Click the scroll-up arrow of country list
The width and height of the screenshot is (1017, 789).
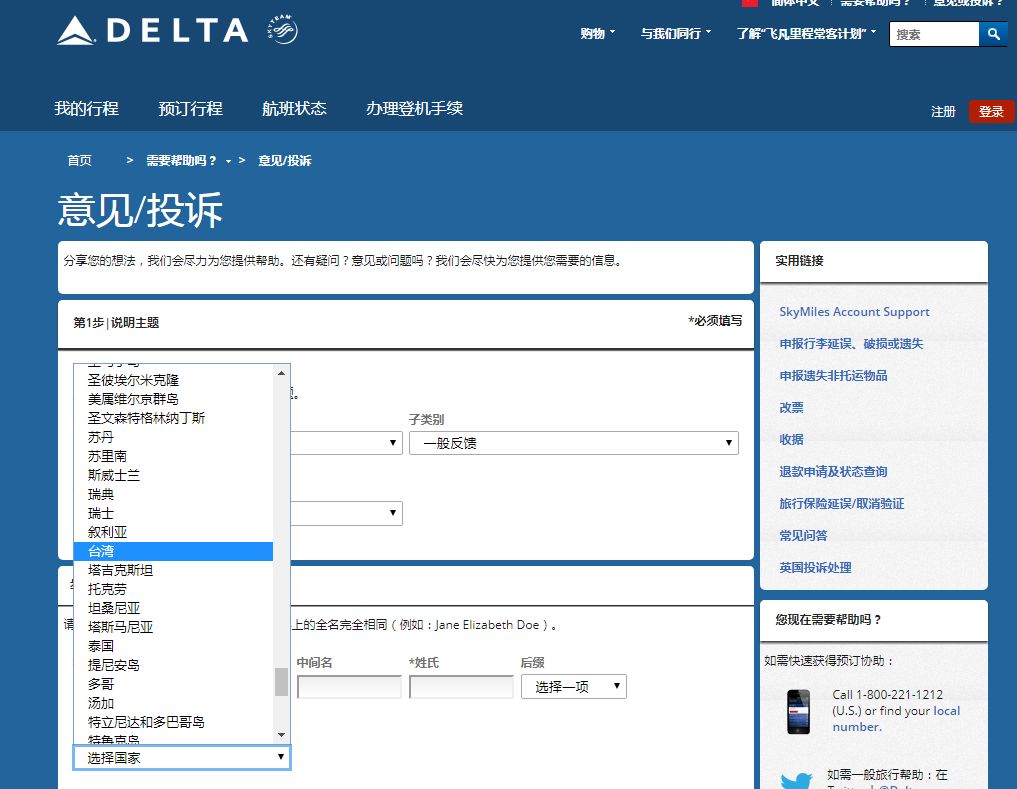pyautogui.click(x=281, y=373)
